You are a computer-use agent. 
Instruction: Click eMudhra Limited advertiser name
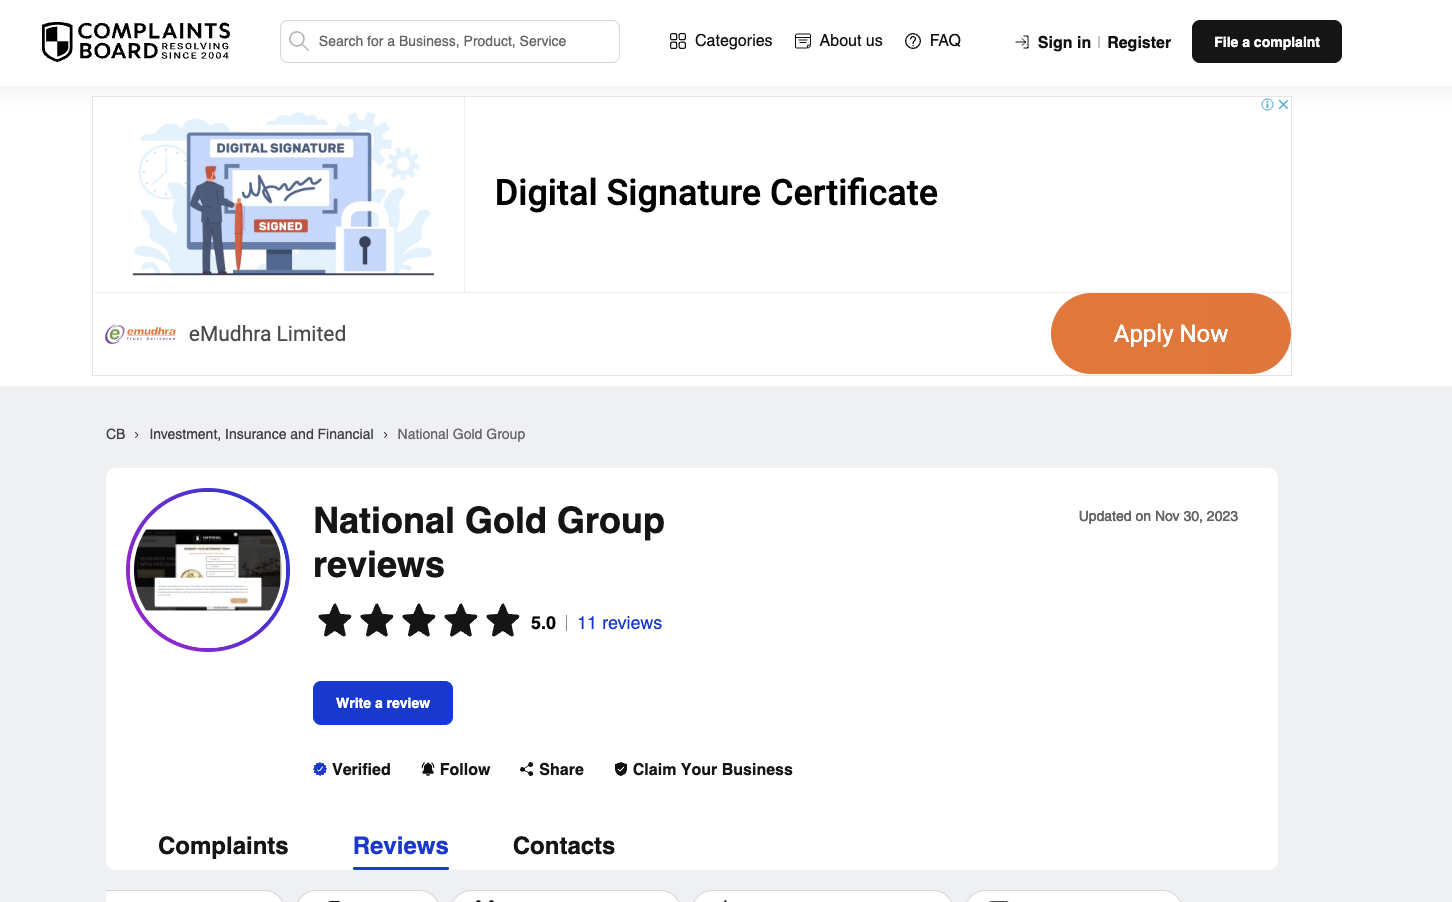[267, 334]
